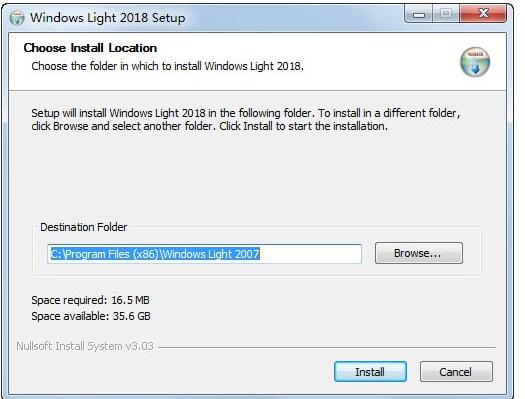
Task: Click the NSIS installer logo in header
Action: click(474, 62)
